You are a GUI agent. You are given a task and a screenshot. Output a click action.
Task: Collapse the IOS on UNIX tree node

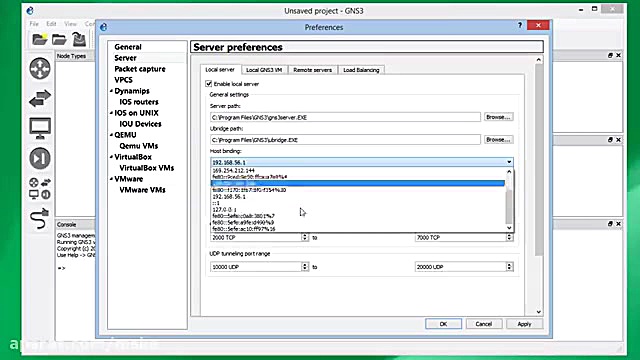(x=111, y=113)
